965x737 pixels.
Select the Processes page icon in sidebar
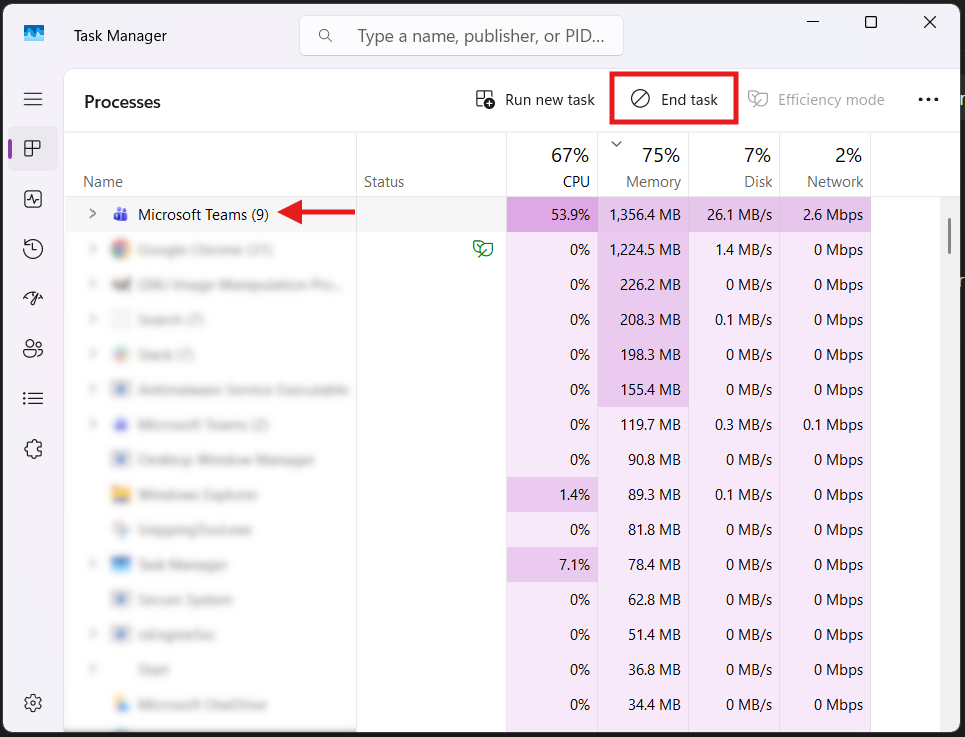click(x=33, y=149)
